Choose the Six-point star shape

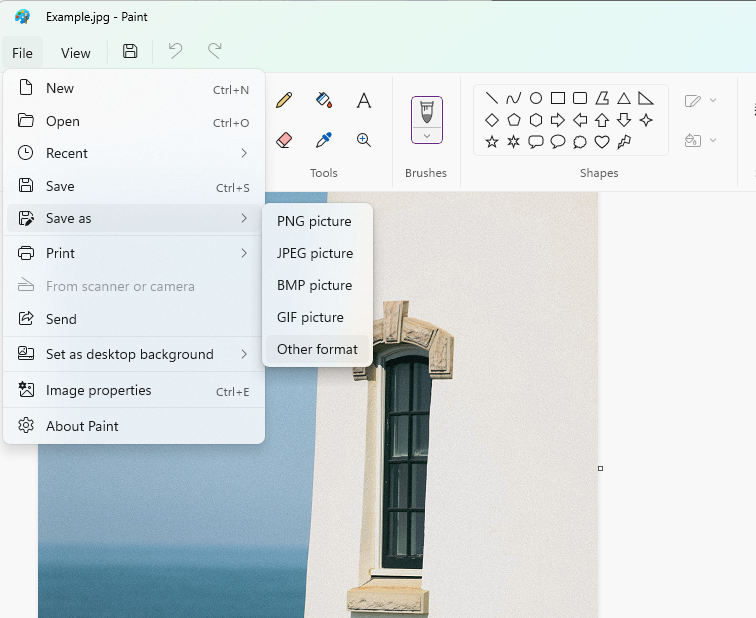(513, 142)
